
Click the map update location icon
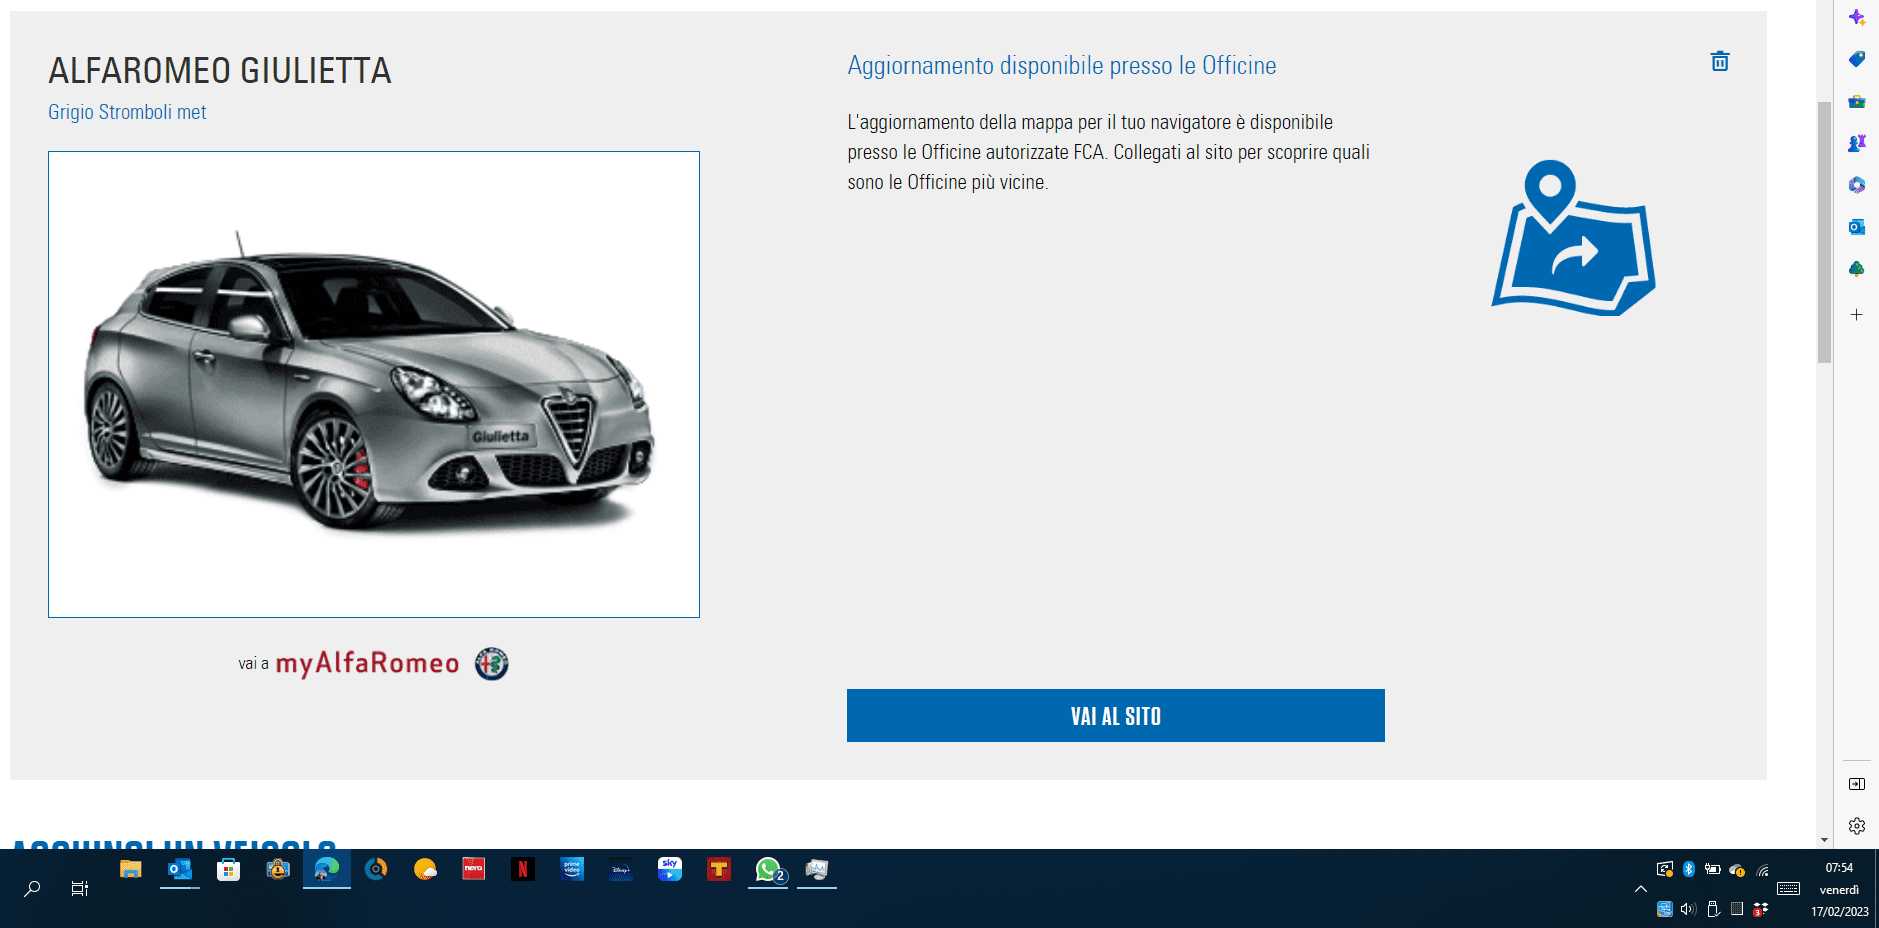(x=1573, y=238)
